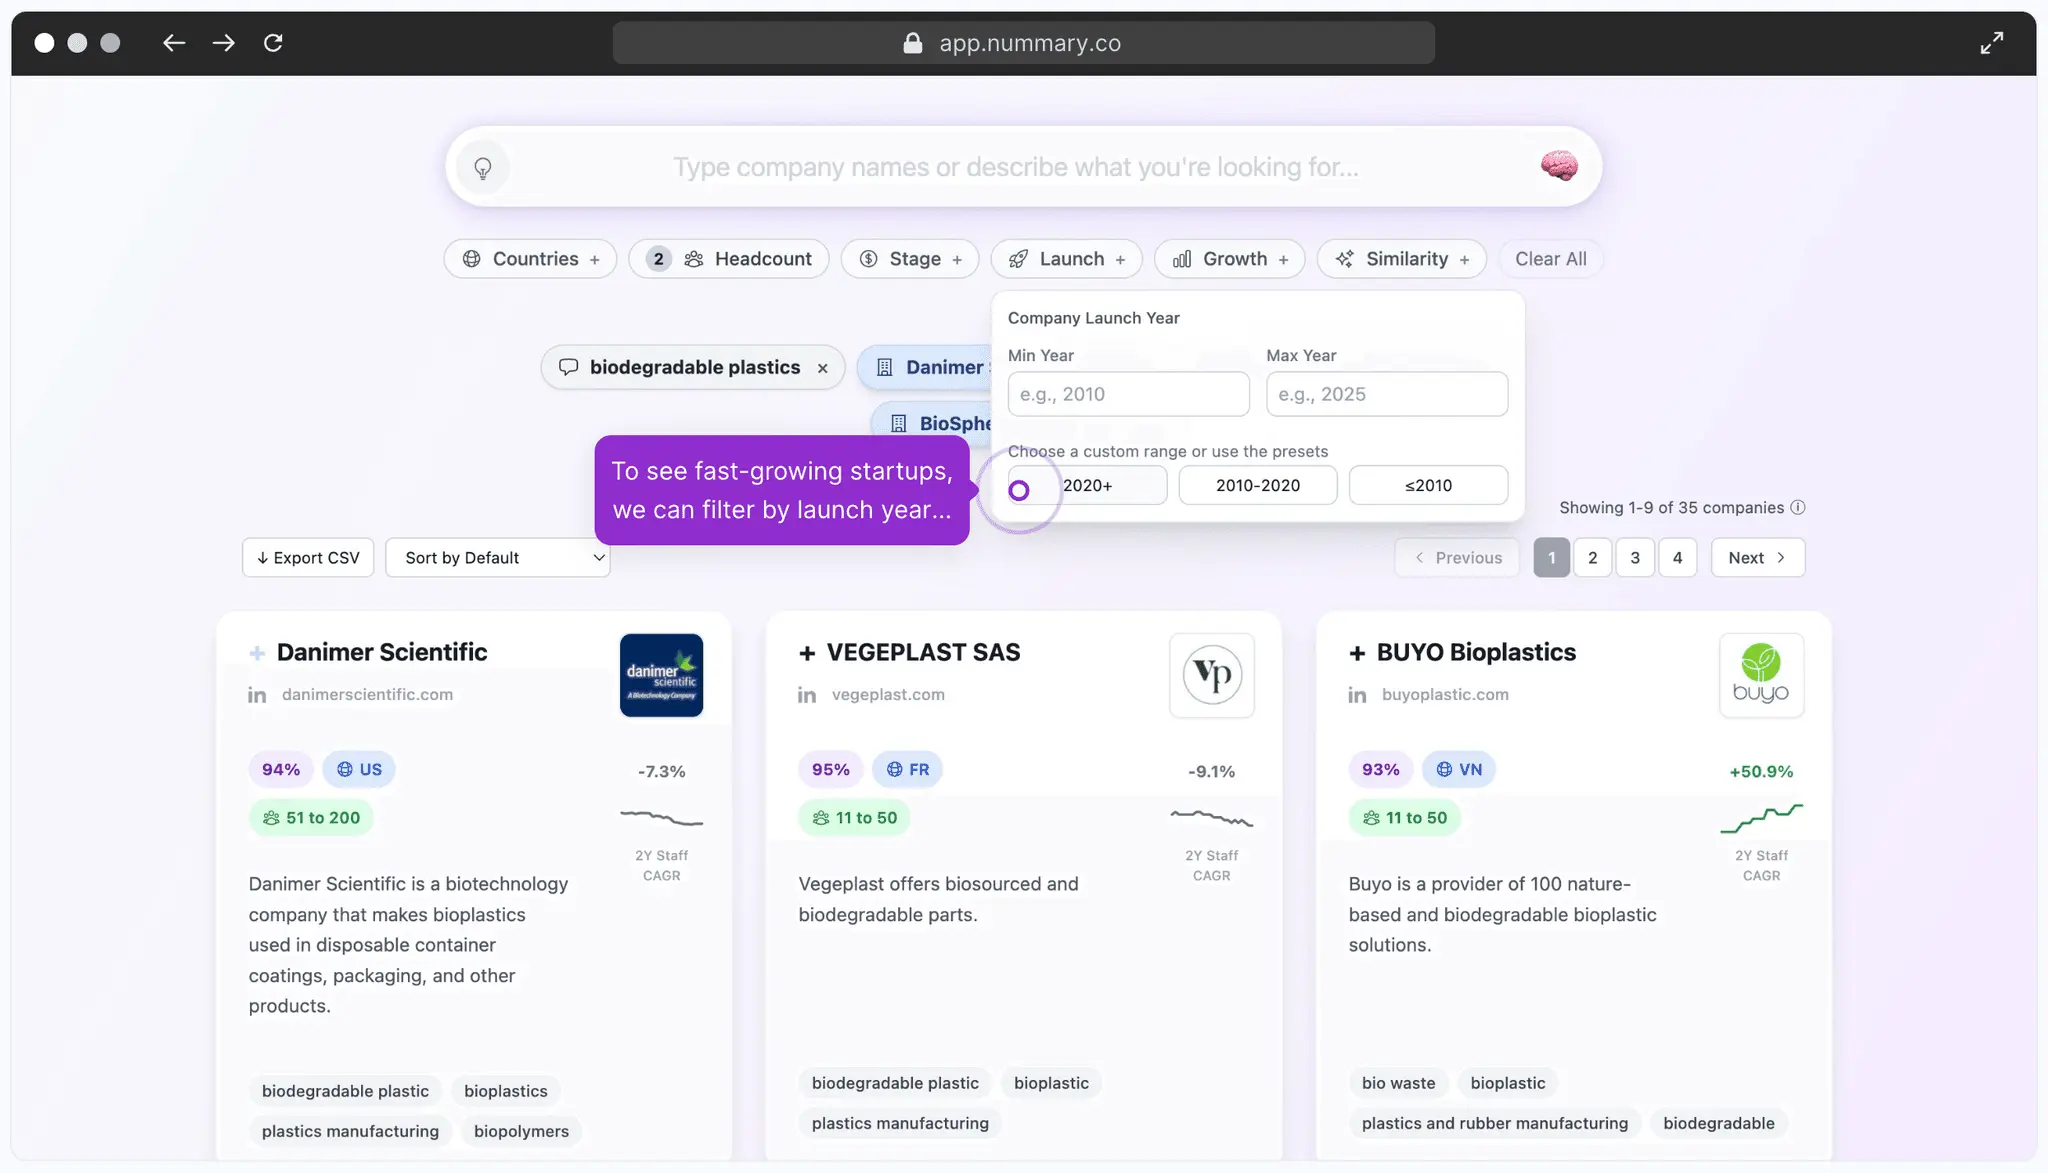Open vegeplast.com link
Screen dimensions: 2048x1173
(888, 694)
